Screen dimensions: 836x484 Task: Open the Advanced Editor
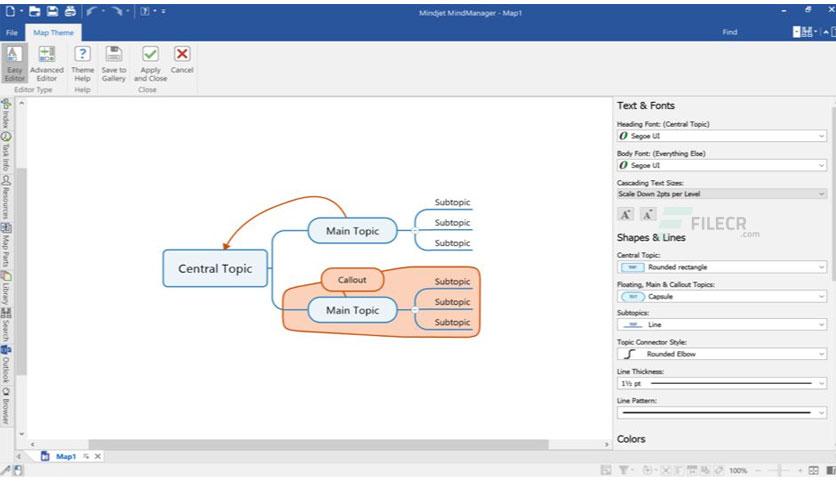tap(47, 63)
